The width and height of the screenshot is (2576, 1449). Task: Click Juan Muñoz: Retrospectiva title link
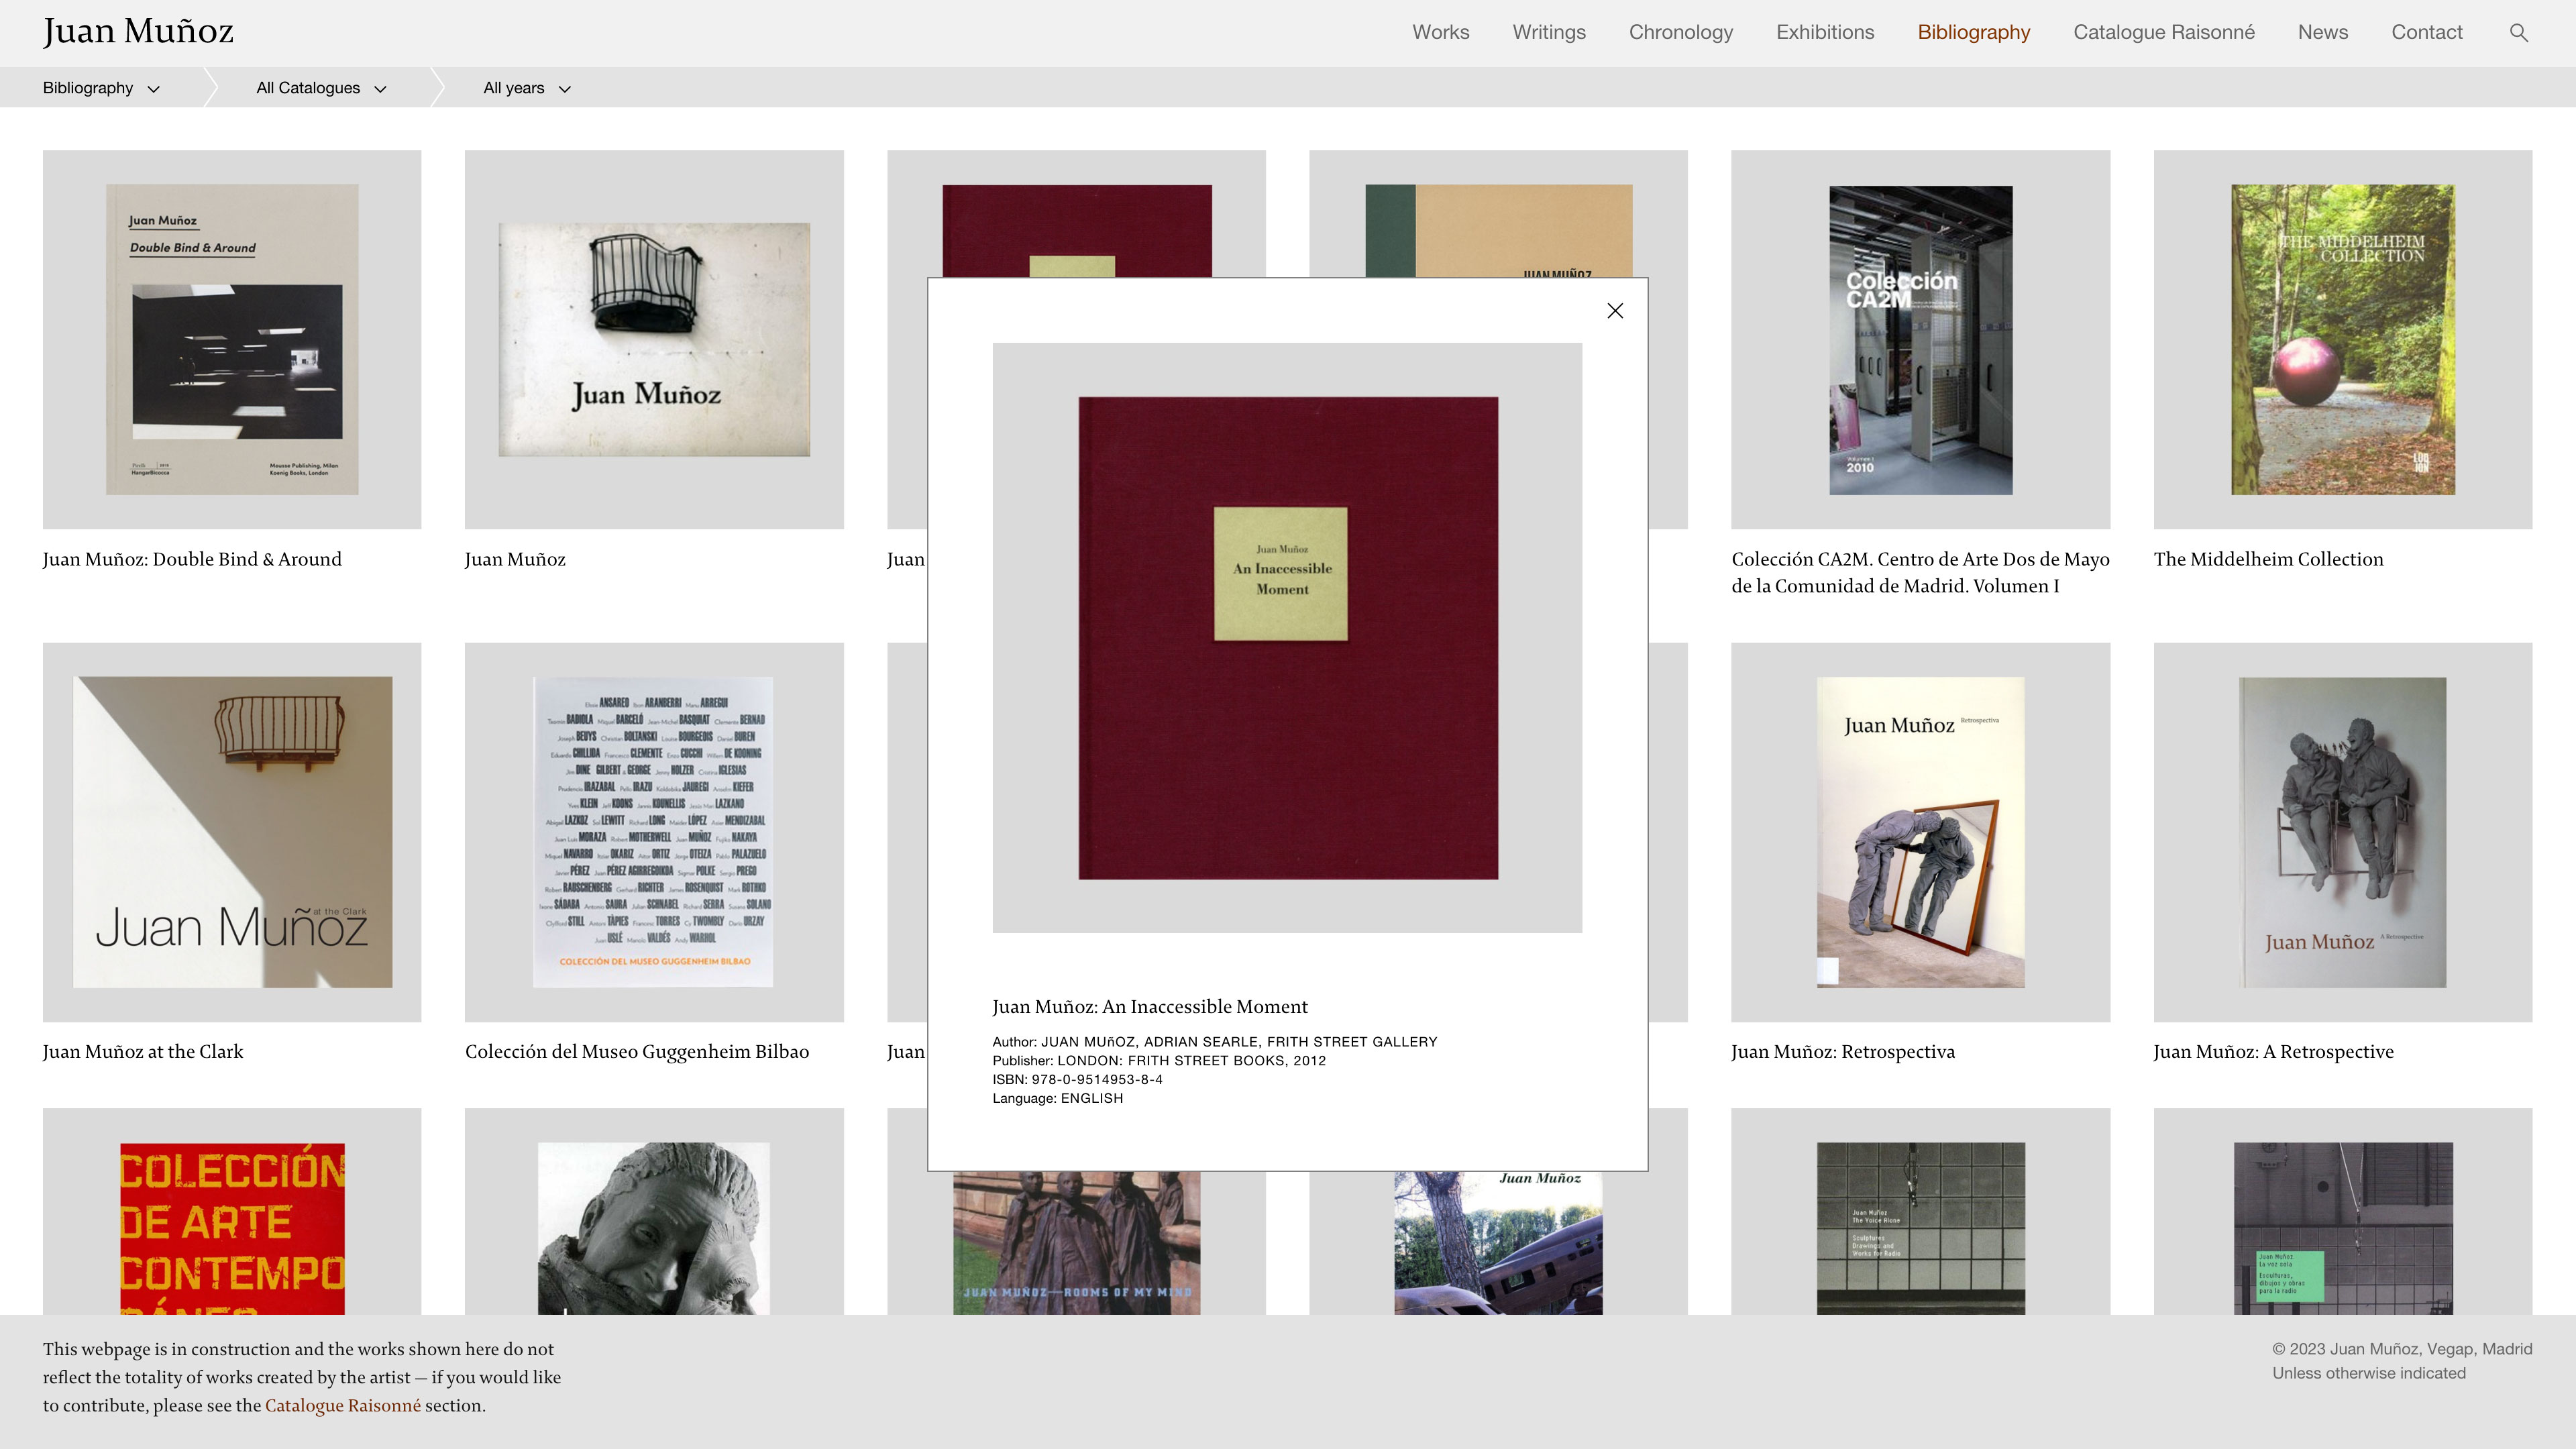[x=1842, y=1051]
